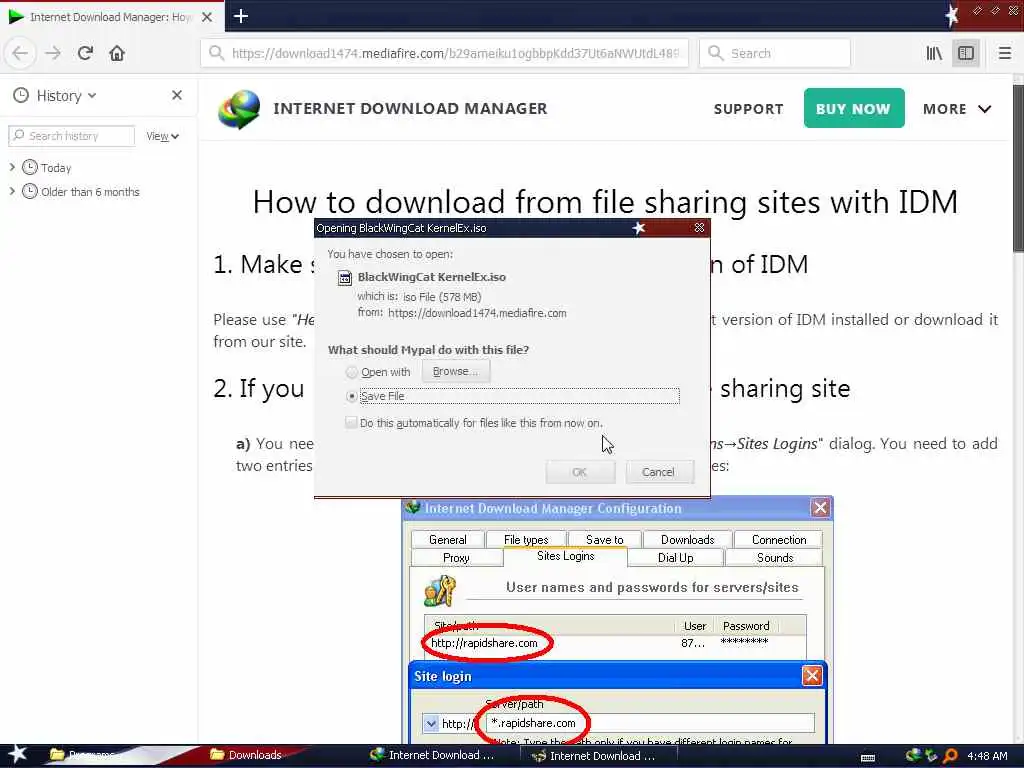
Task: Click OK in the download dialog
Action: [x=580, y=472]
